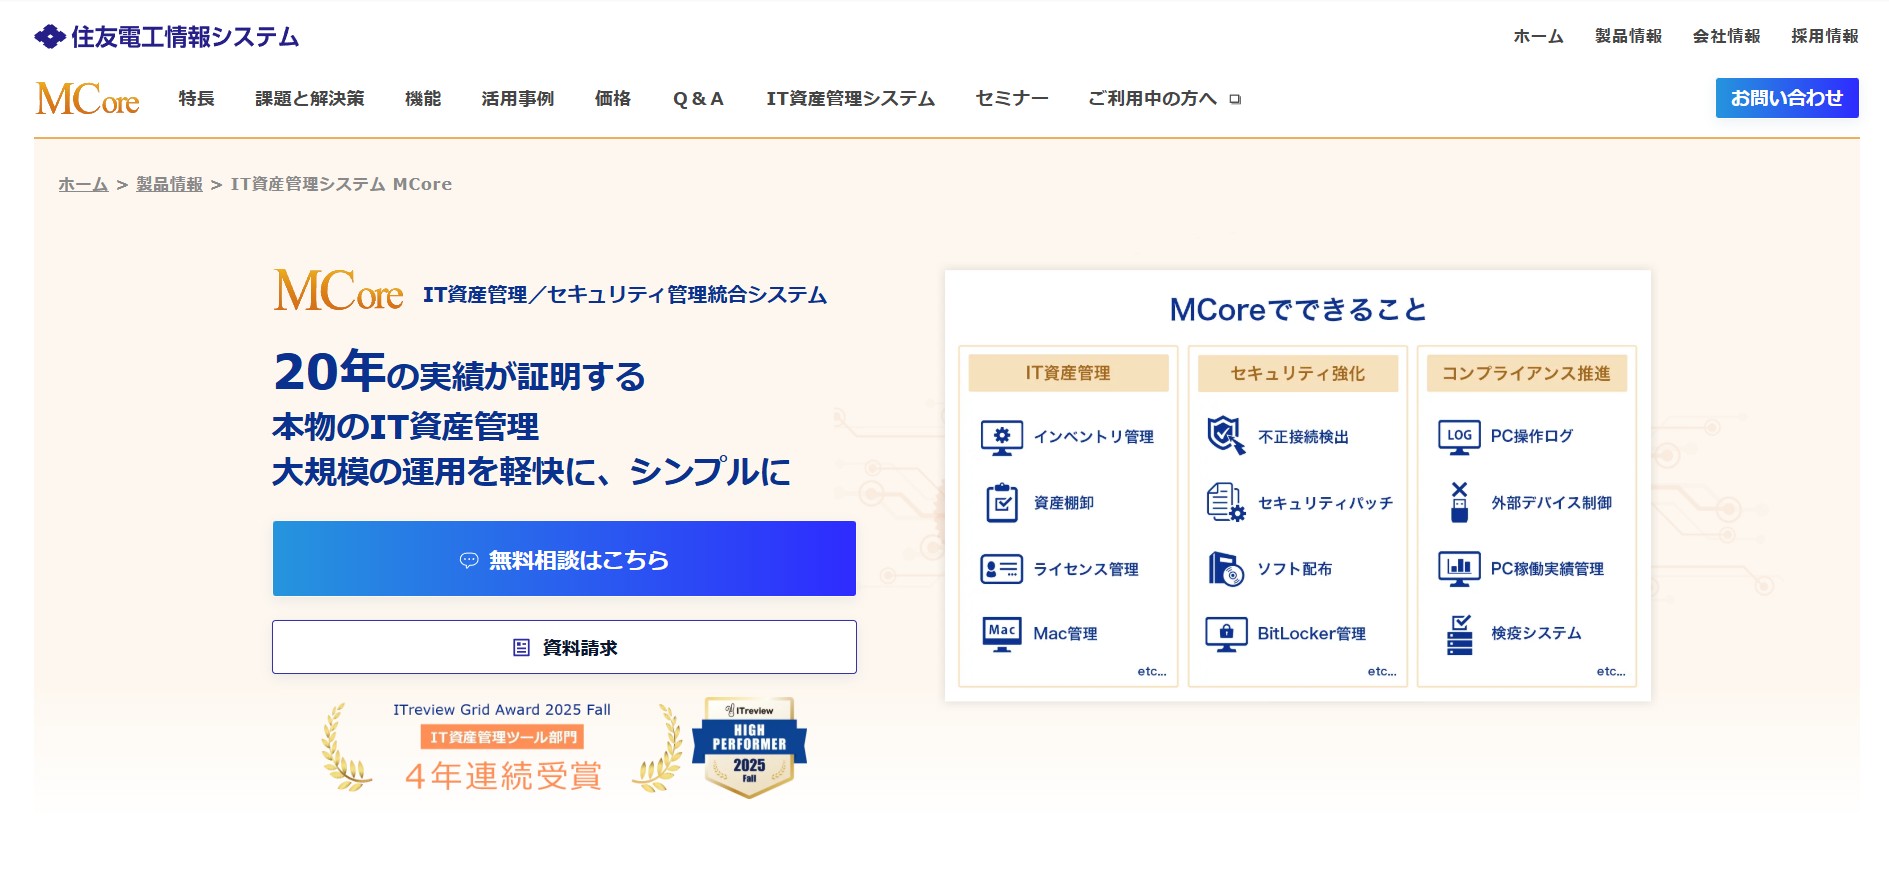Click the インベントリ管理 label
This screenshot has height=893, width=1889.
coord(1094,437)
